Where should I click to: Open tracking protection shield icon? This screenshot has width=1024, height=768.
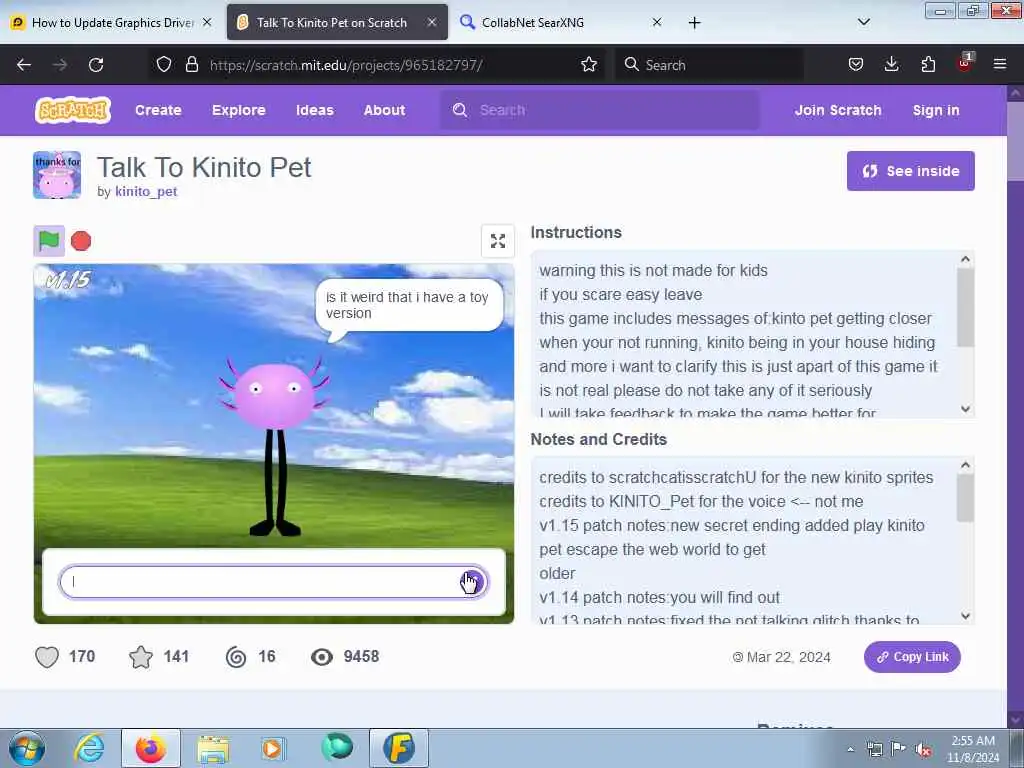point(164,64)
